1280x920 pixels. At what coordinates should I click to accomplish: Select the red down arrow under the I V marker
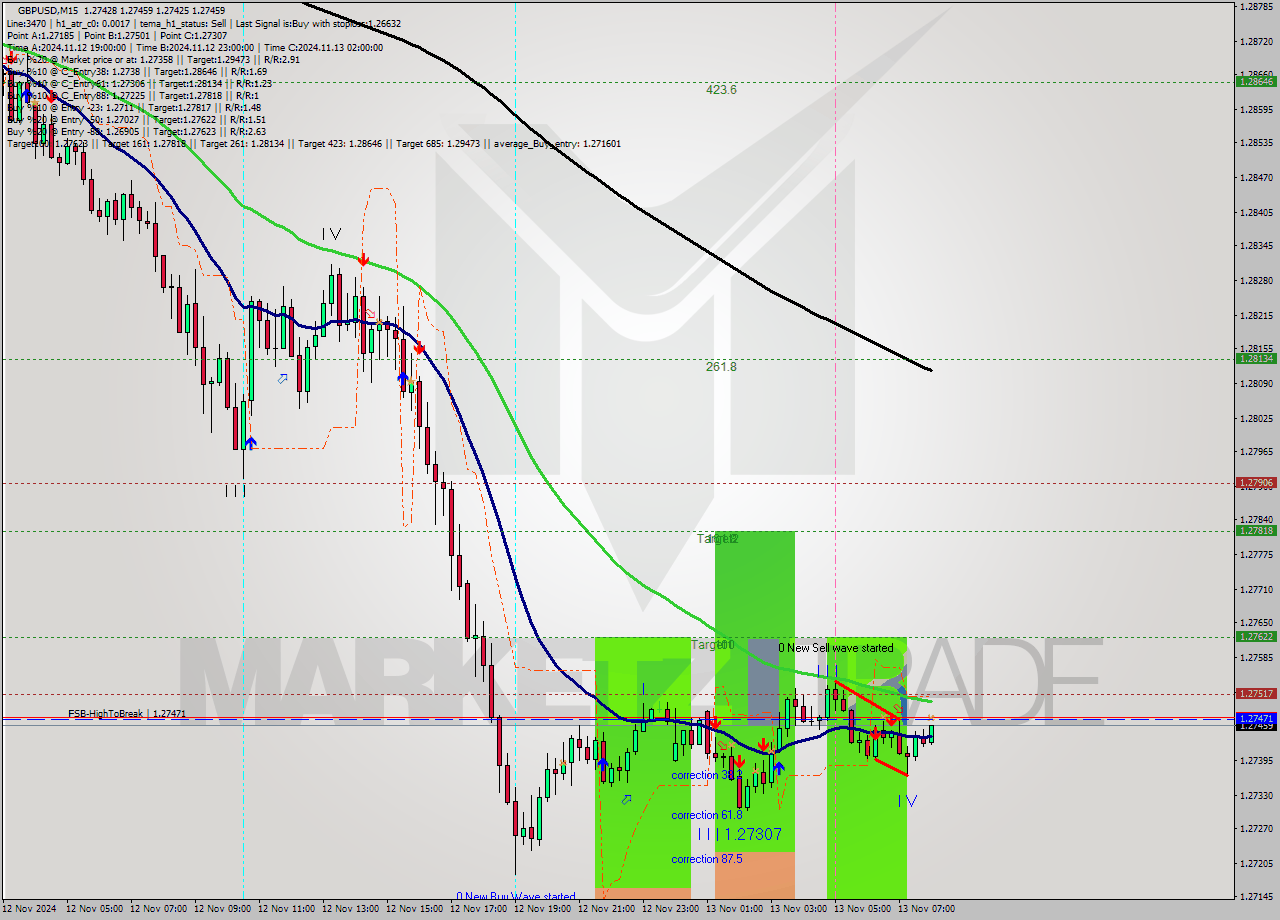pos(364,259)
